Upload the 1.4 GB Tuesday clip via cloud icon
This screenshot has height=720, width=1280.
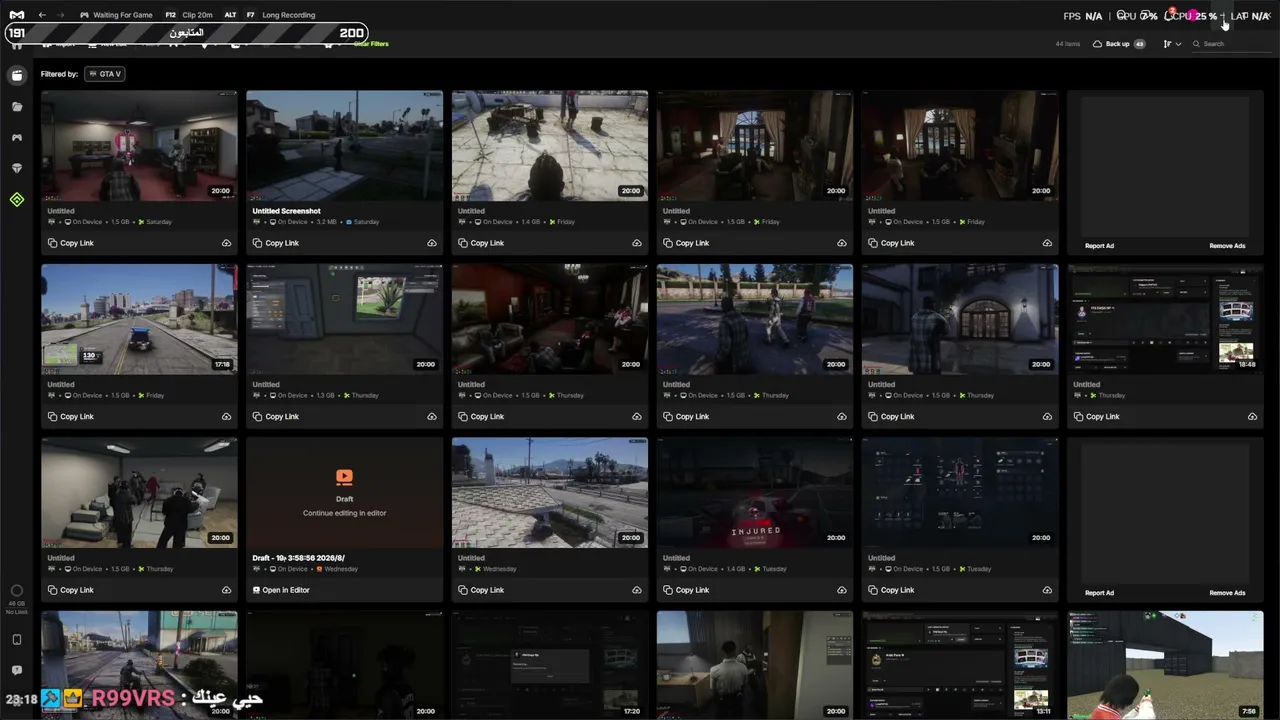pos(842,590)
